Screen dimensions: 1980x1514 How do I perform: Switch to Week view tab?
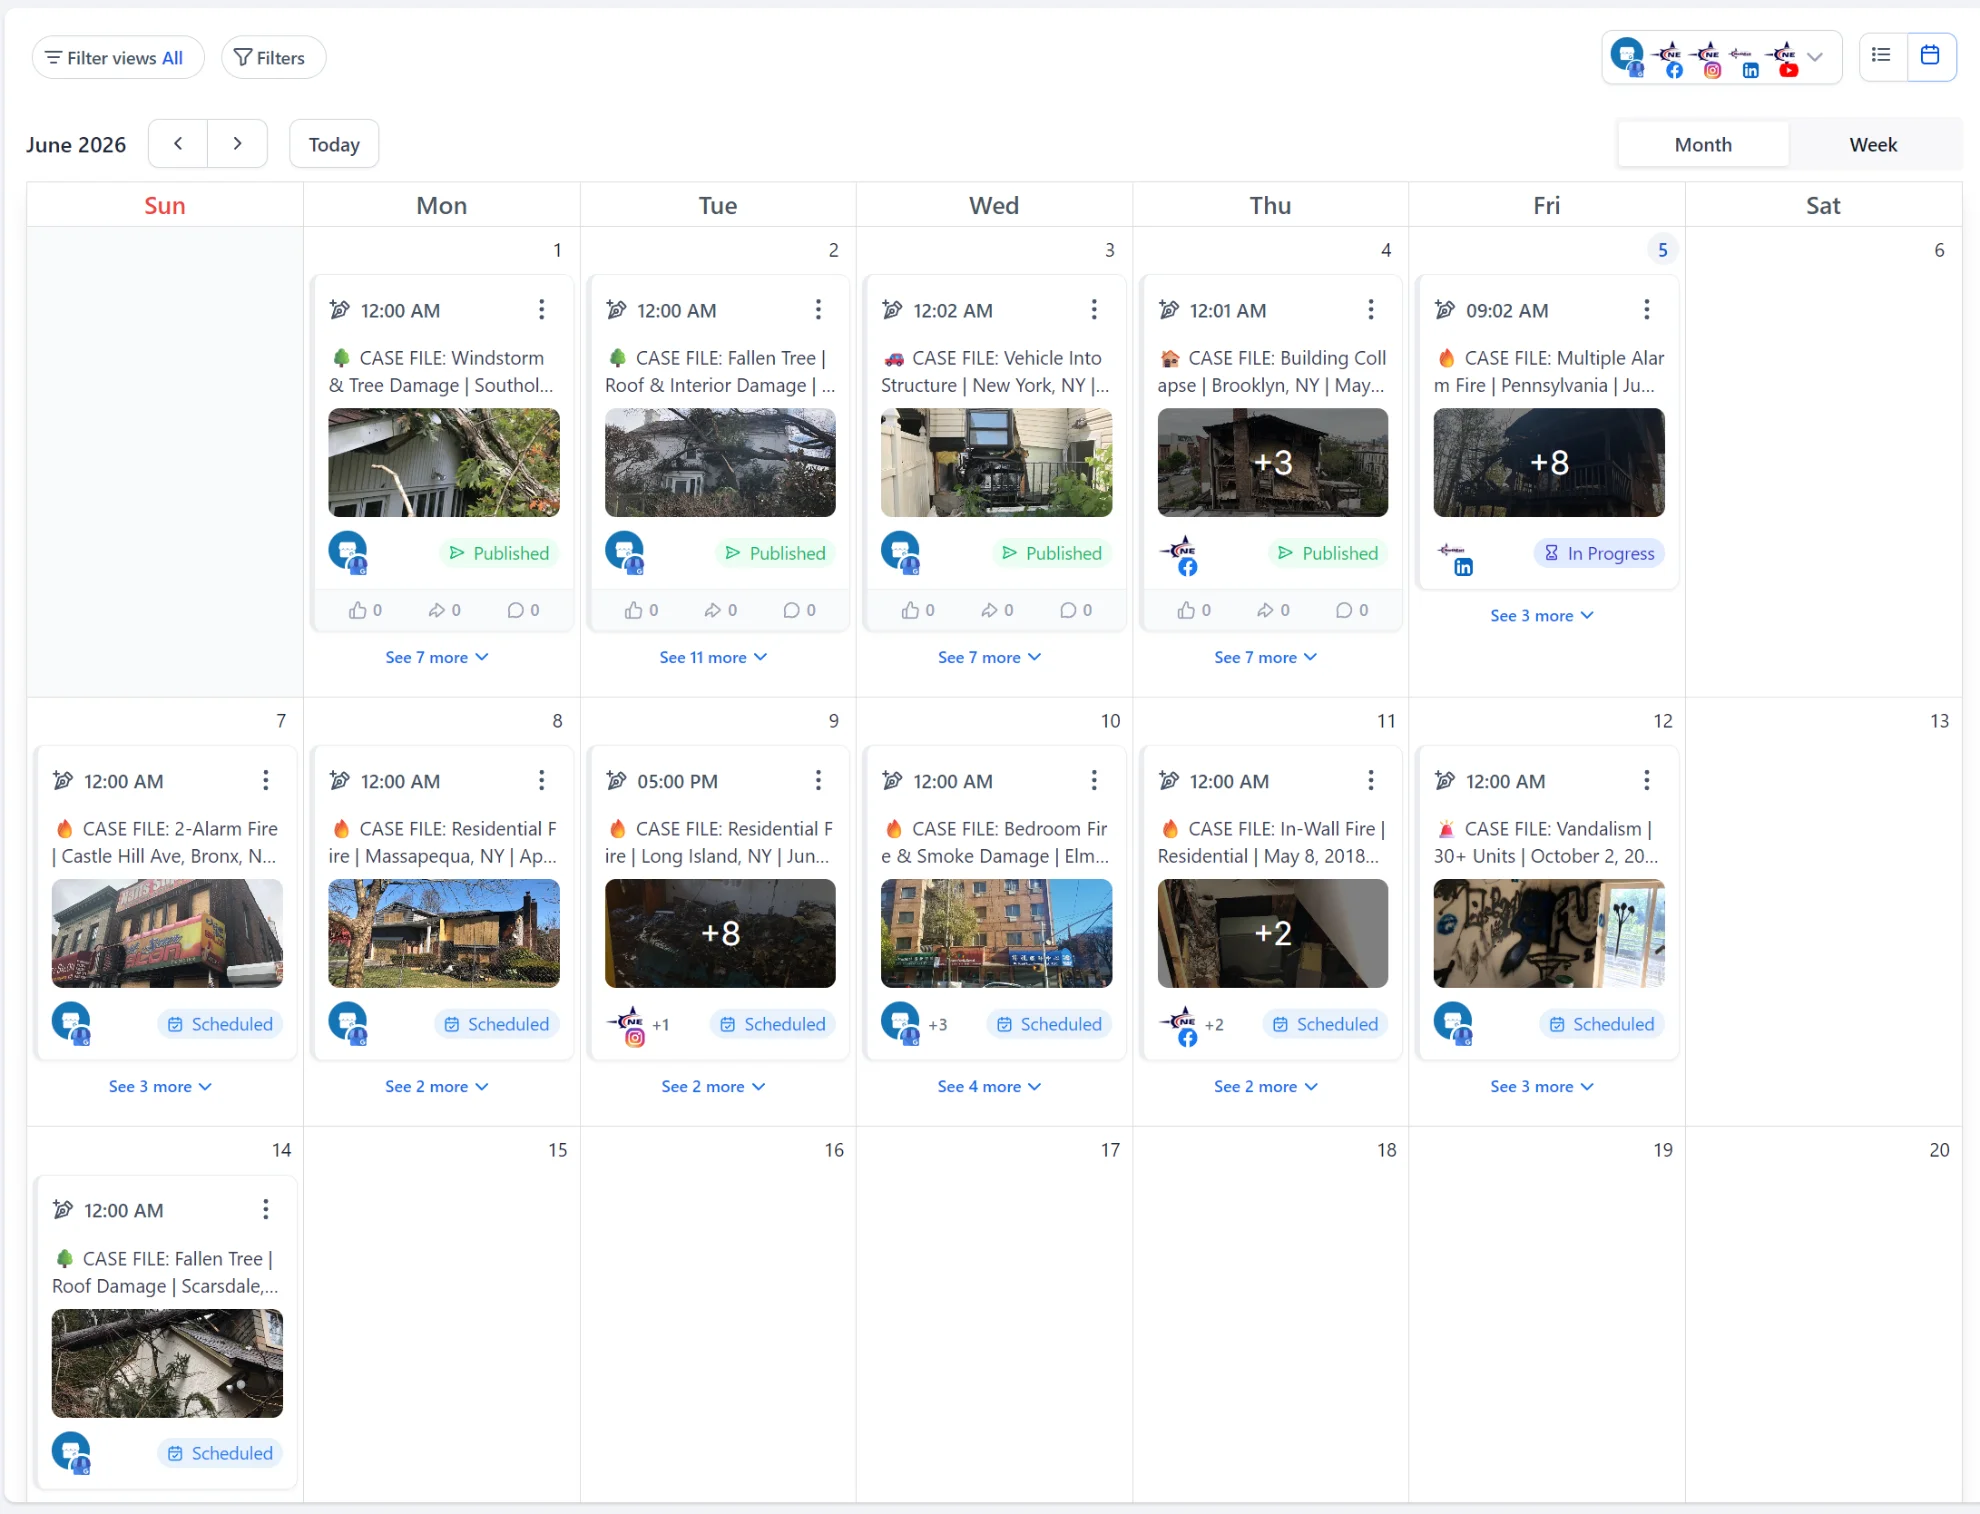coord(1873,145)
